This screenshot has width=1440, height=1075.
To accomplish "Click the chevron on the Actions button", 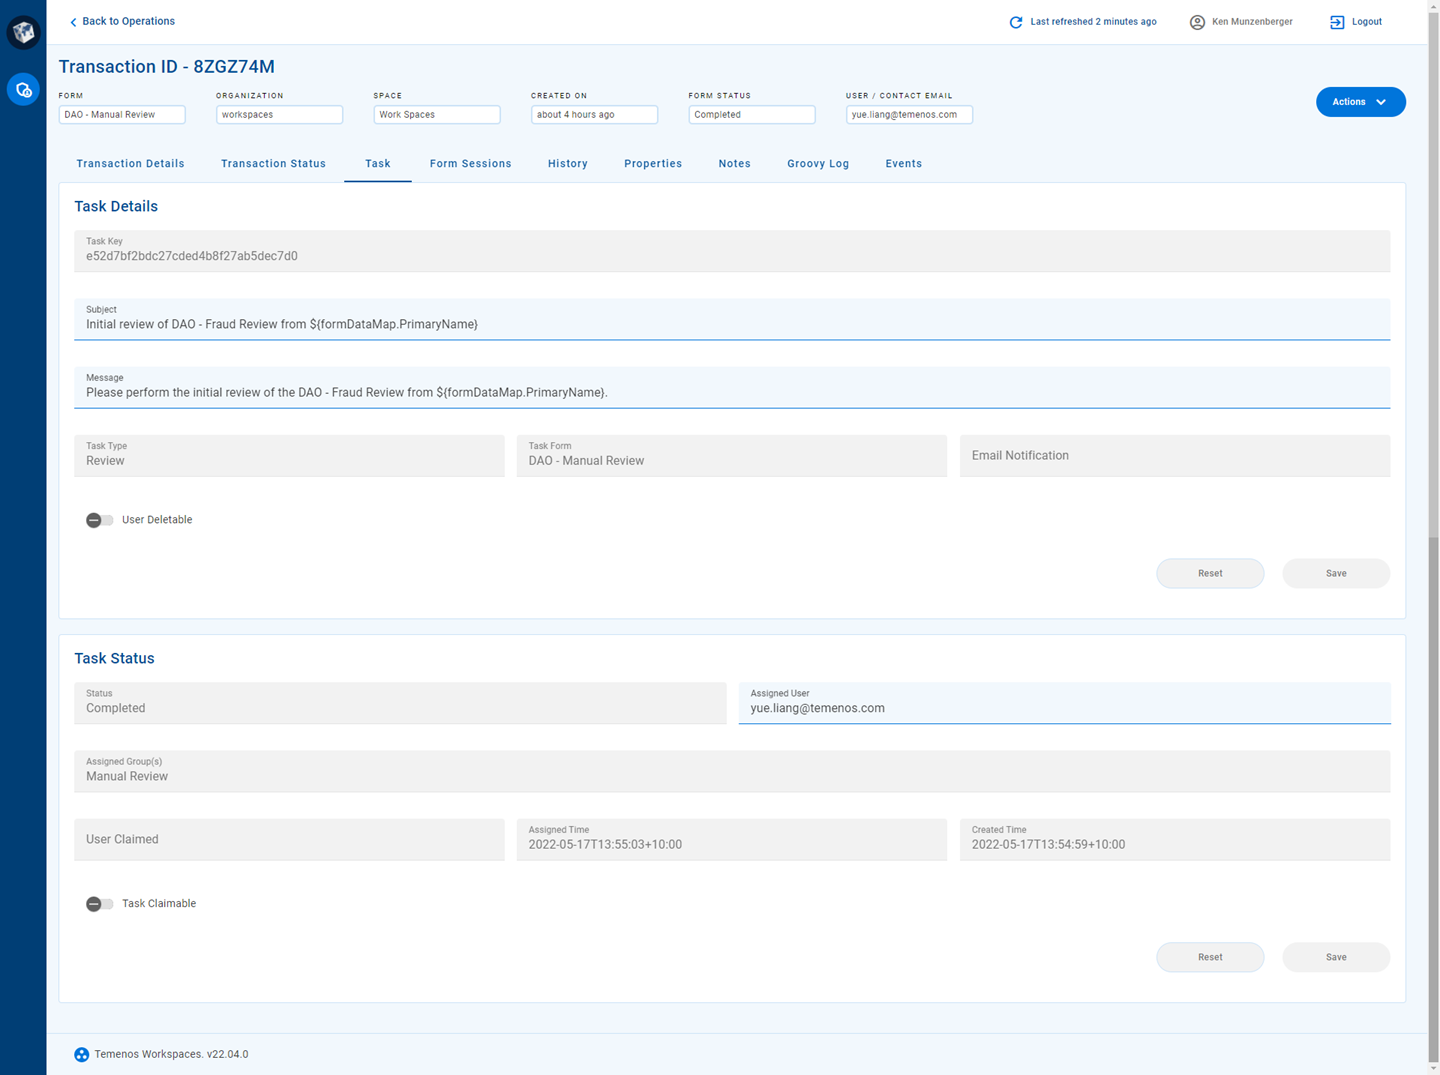I will pyautogui.click(x=1382, y=102).
